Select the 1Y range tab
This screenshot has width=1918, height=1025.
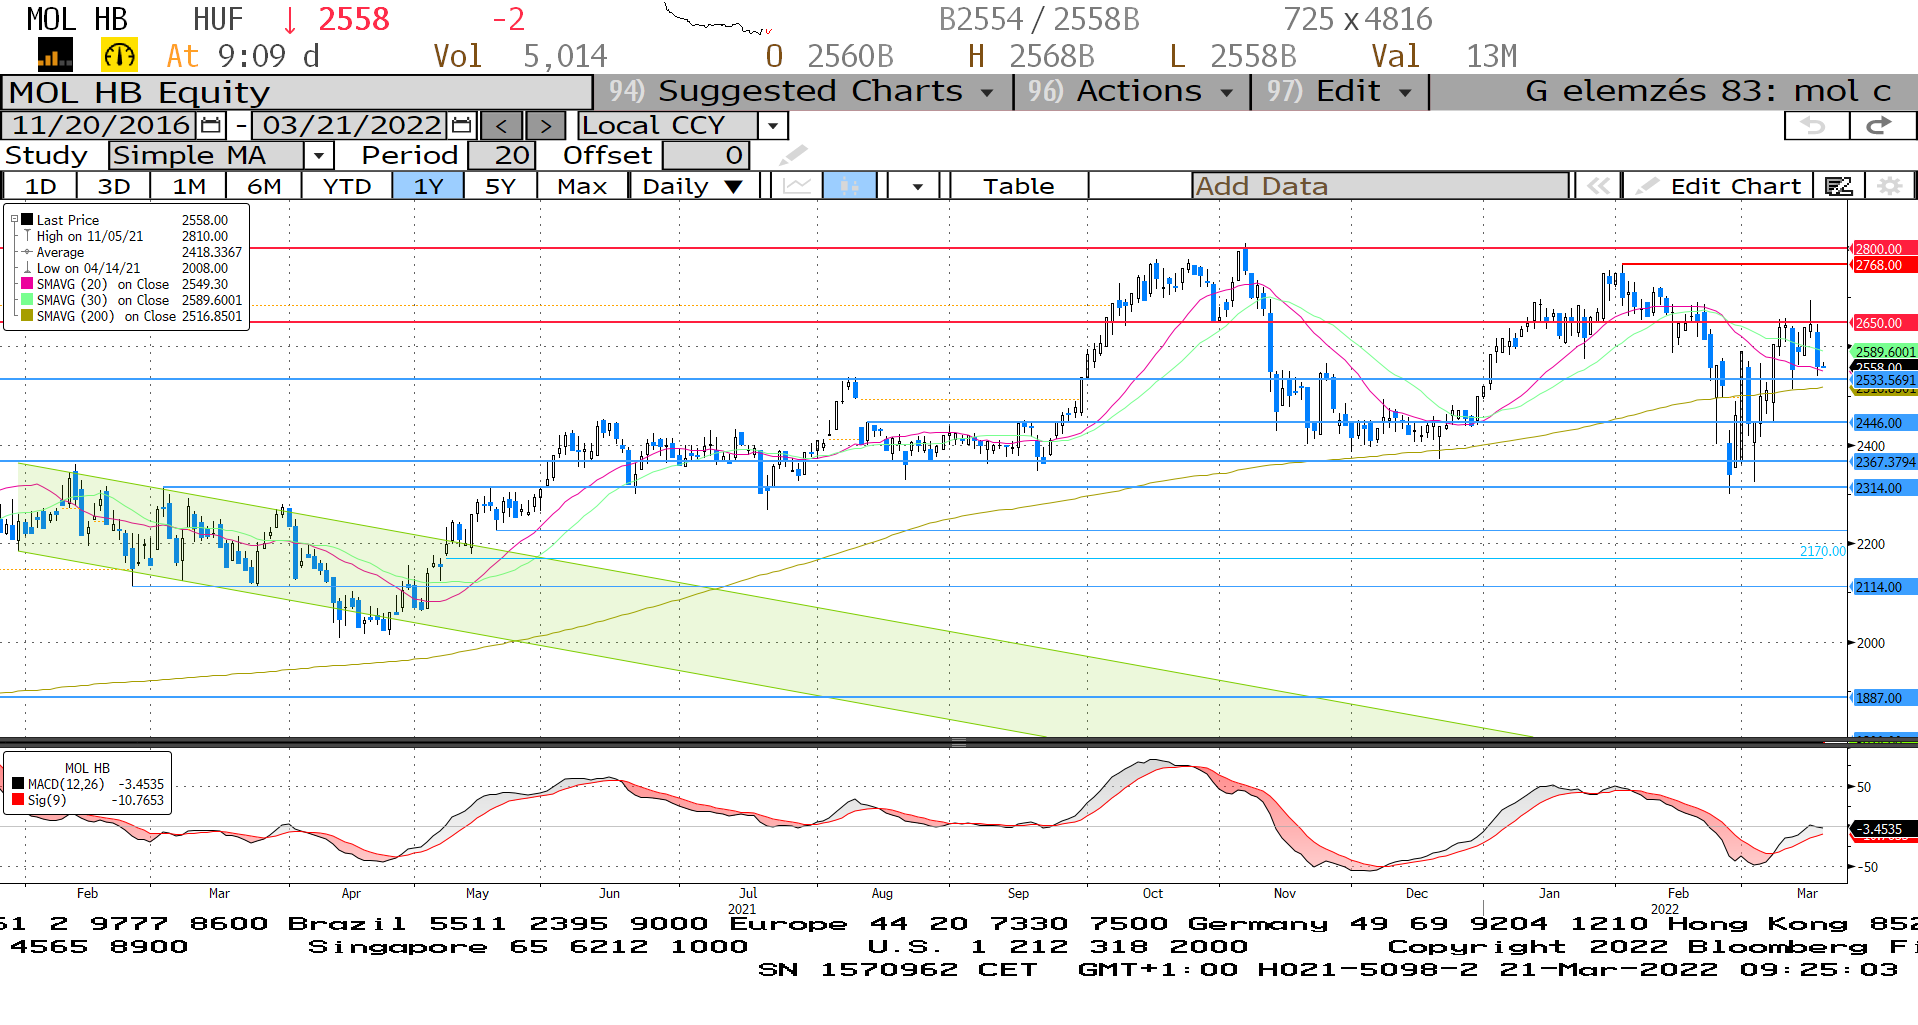pyautogui.click(x=428, y=186)
